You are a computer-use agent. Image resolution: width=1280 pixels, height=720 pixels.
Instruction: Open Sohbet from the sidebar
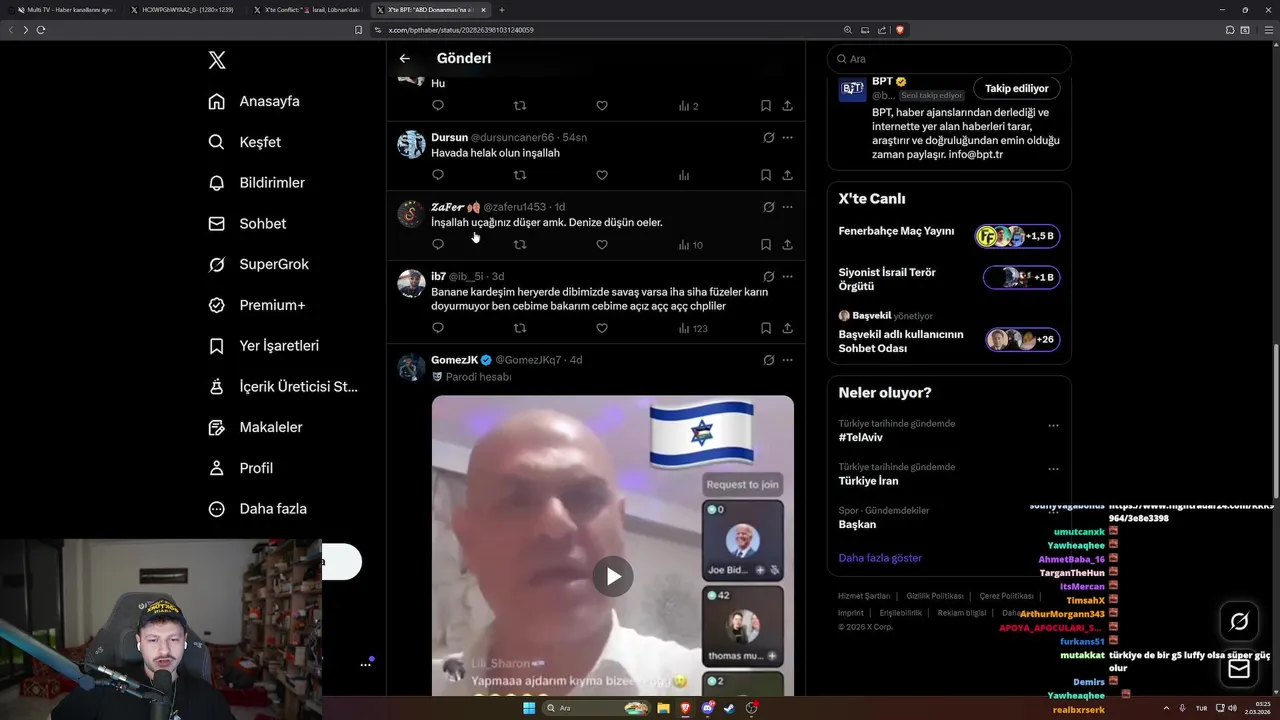click(x=247, y=224)
